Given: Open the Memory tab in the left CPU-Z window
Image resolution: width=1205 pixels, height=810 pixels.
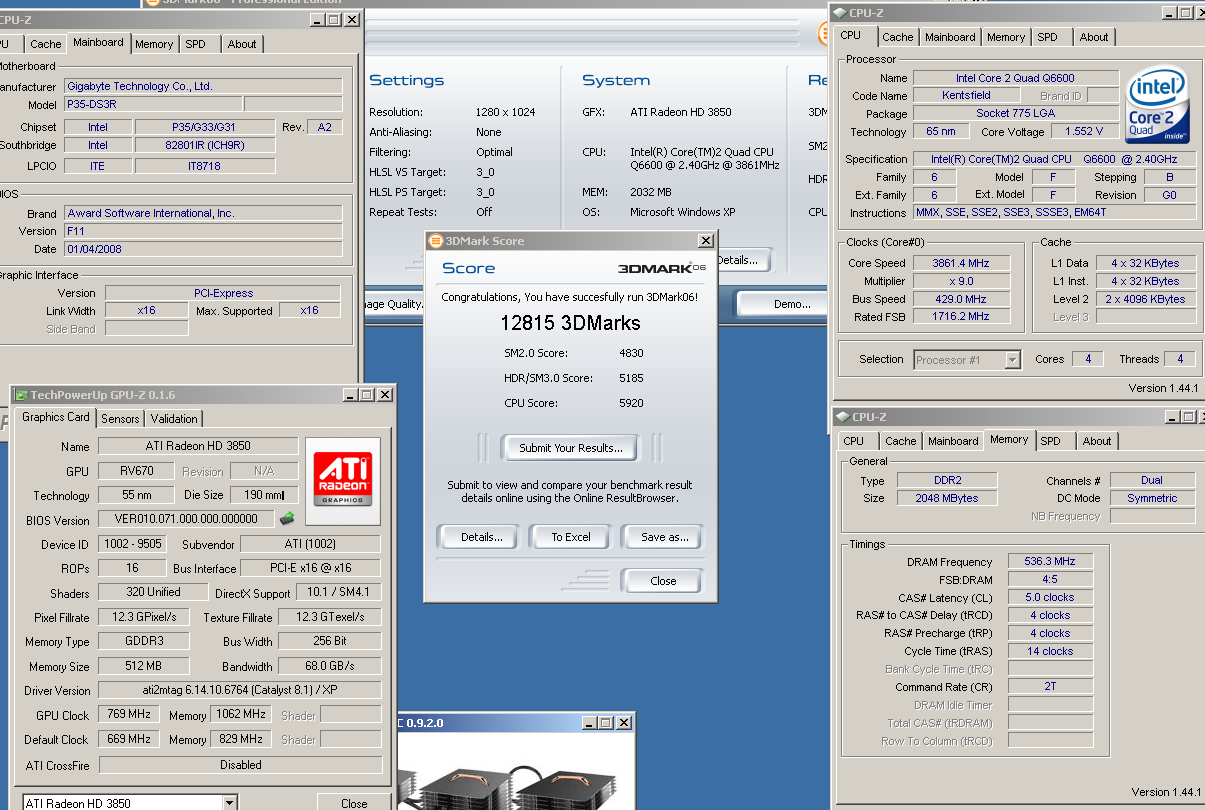Looking at the screenshot, I should [154, 44].
